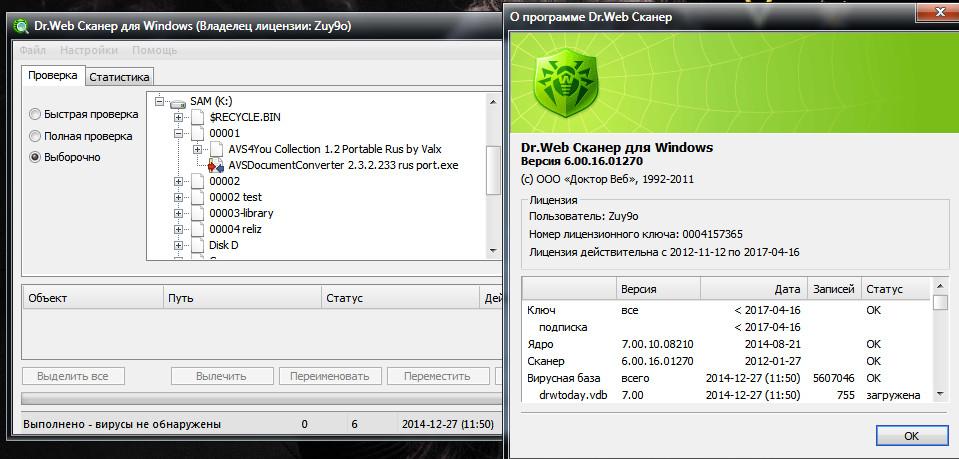The height and width of the screenshot is (459, 959).
Task: Click the Disk D folder icon
Action: point(197,245)
